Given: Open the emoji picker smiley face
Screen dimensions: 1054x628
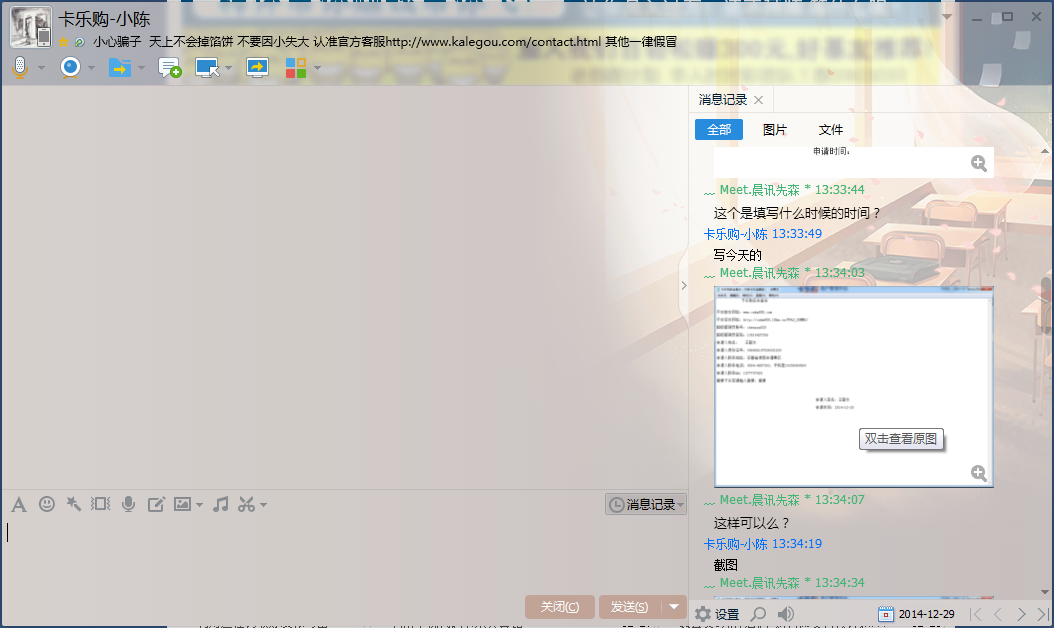Looking at the screenshot, I should tap(46, 504).
